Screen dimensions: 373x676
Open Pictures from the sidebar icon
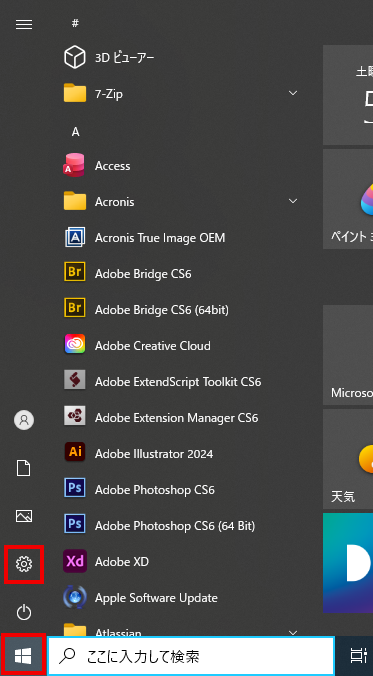coord(24,516)
